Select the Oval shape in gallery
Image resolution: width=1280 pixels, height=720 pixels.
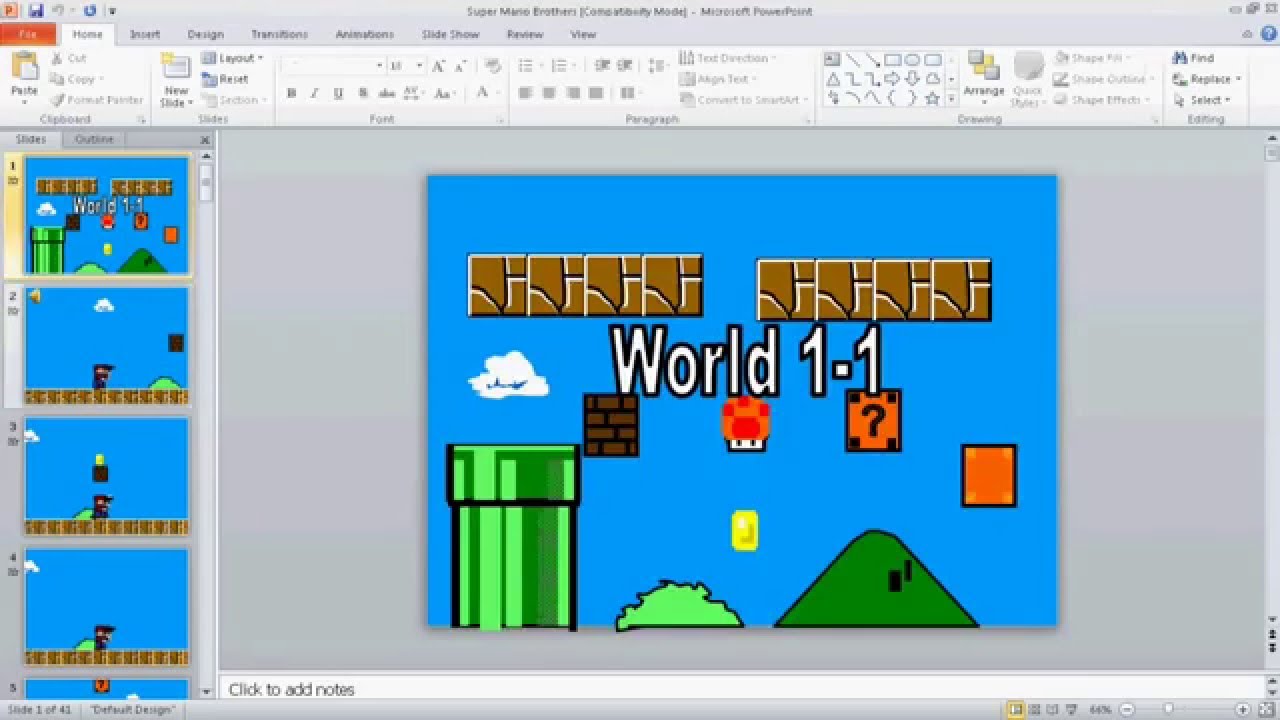912,59
